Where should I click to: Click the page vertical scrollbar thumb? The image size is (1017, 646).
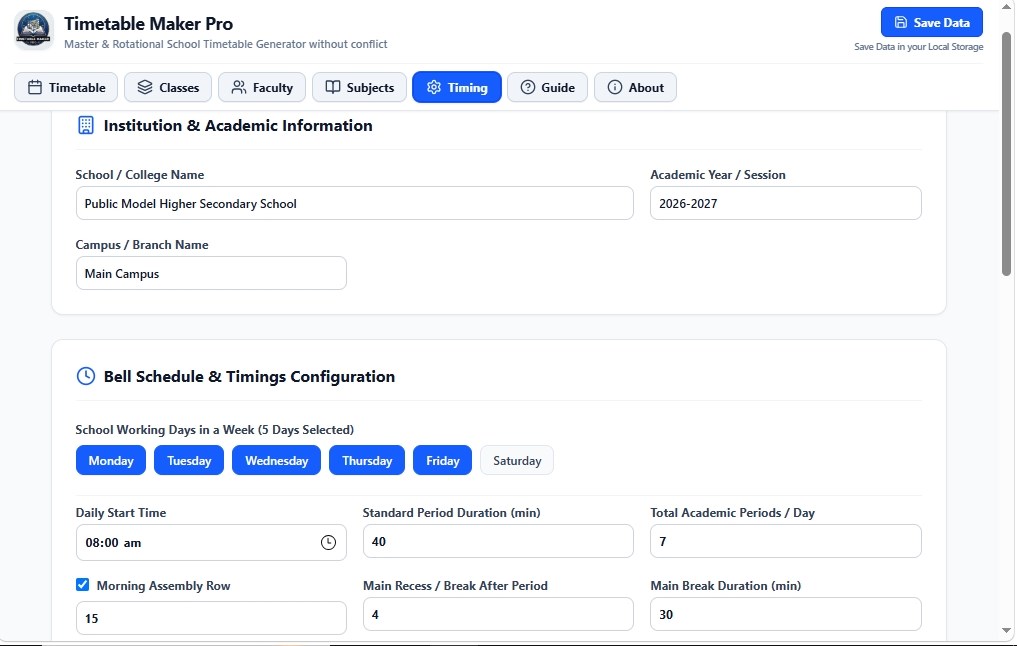1007,152
